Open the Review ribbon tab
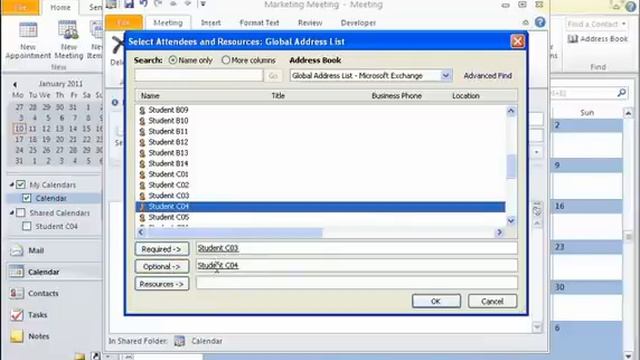Screen dimensions: 640x360 310,23
